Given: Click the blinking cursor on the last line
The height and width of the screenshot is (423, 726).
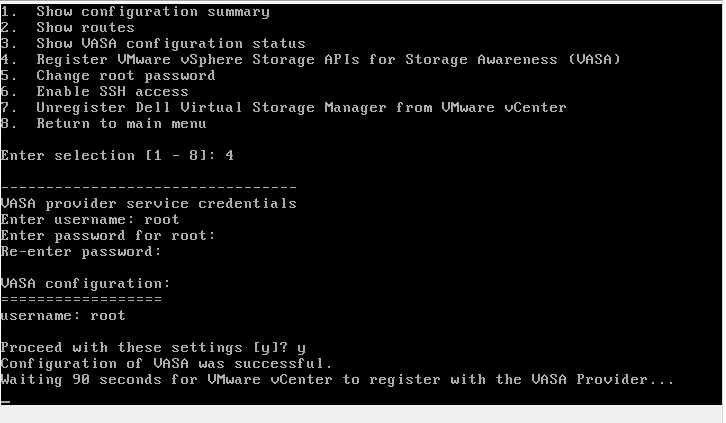Looking at the screenshot, I should pyautogui.click(x=5, y=400).
